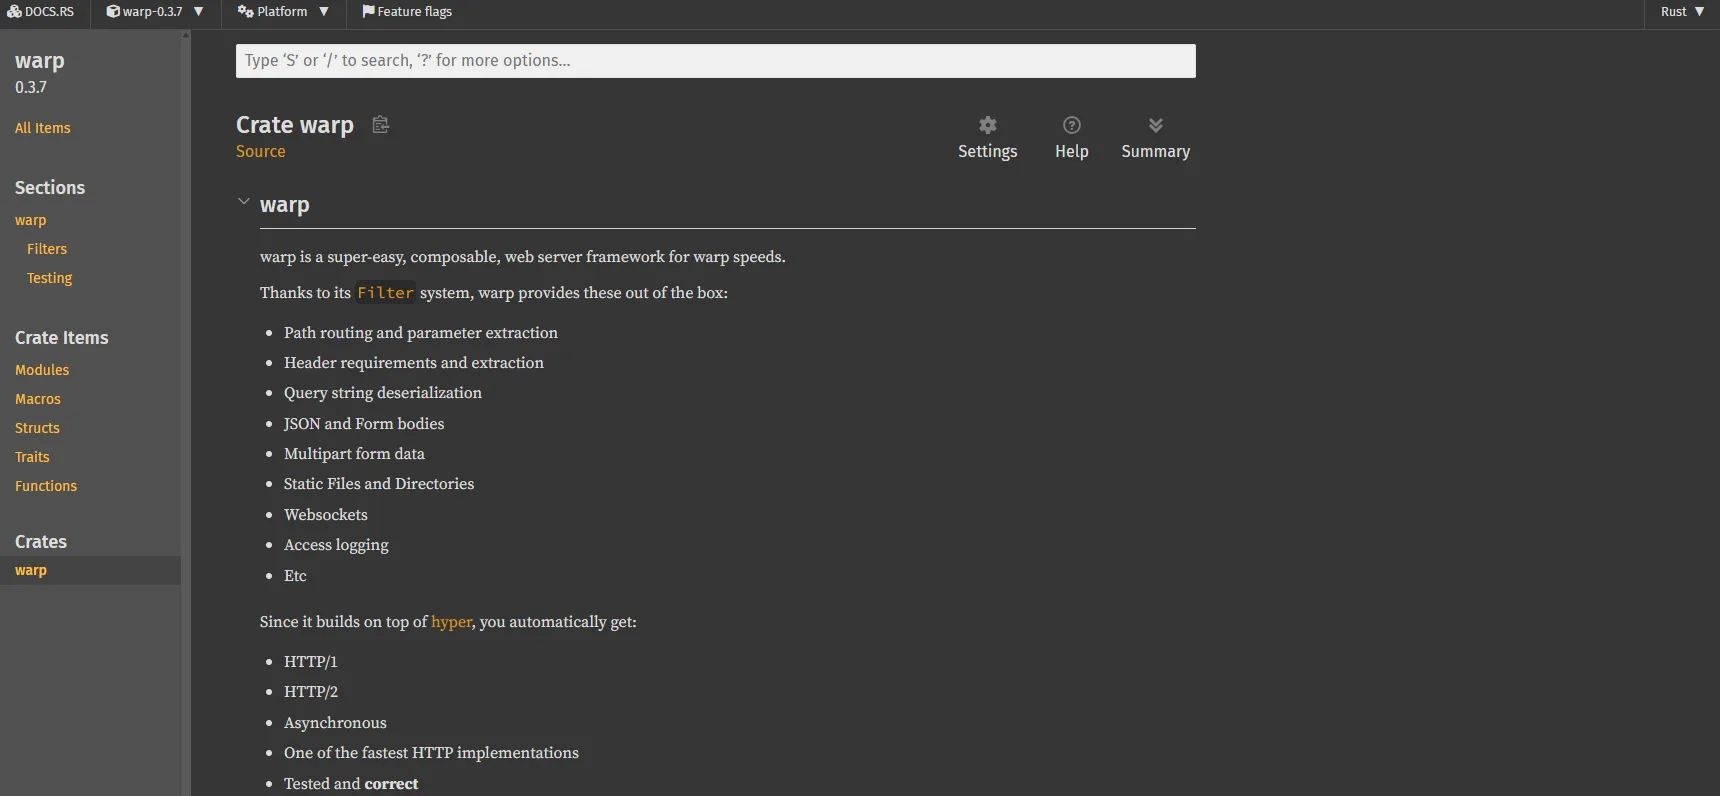Open the warp-0.3.7 crate dropdown
1720x796 pixels.
tap(155, 12)
